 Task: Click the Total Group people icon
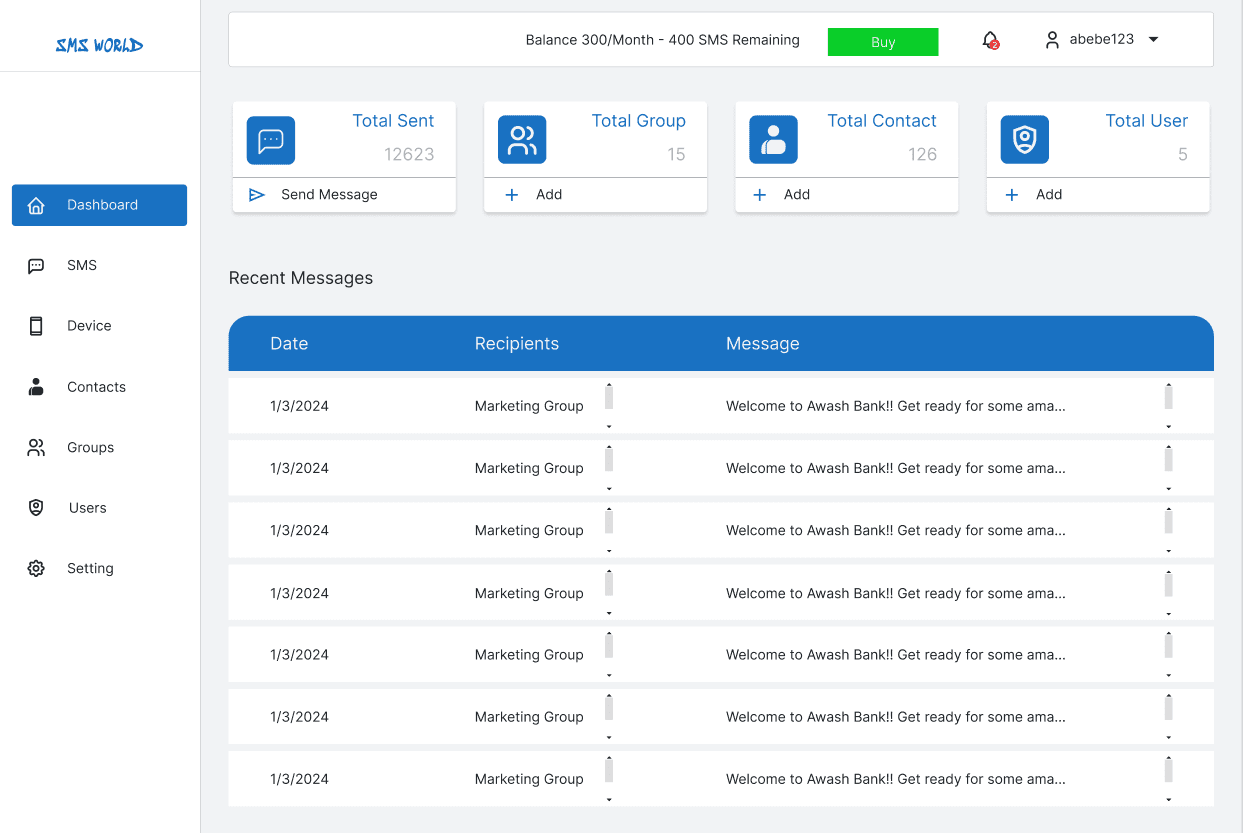[x=522, y=140]
